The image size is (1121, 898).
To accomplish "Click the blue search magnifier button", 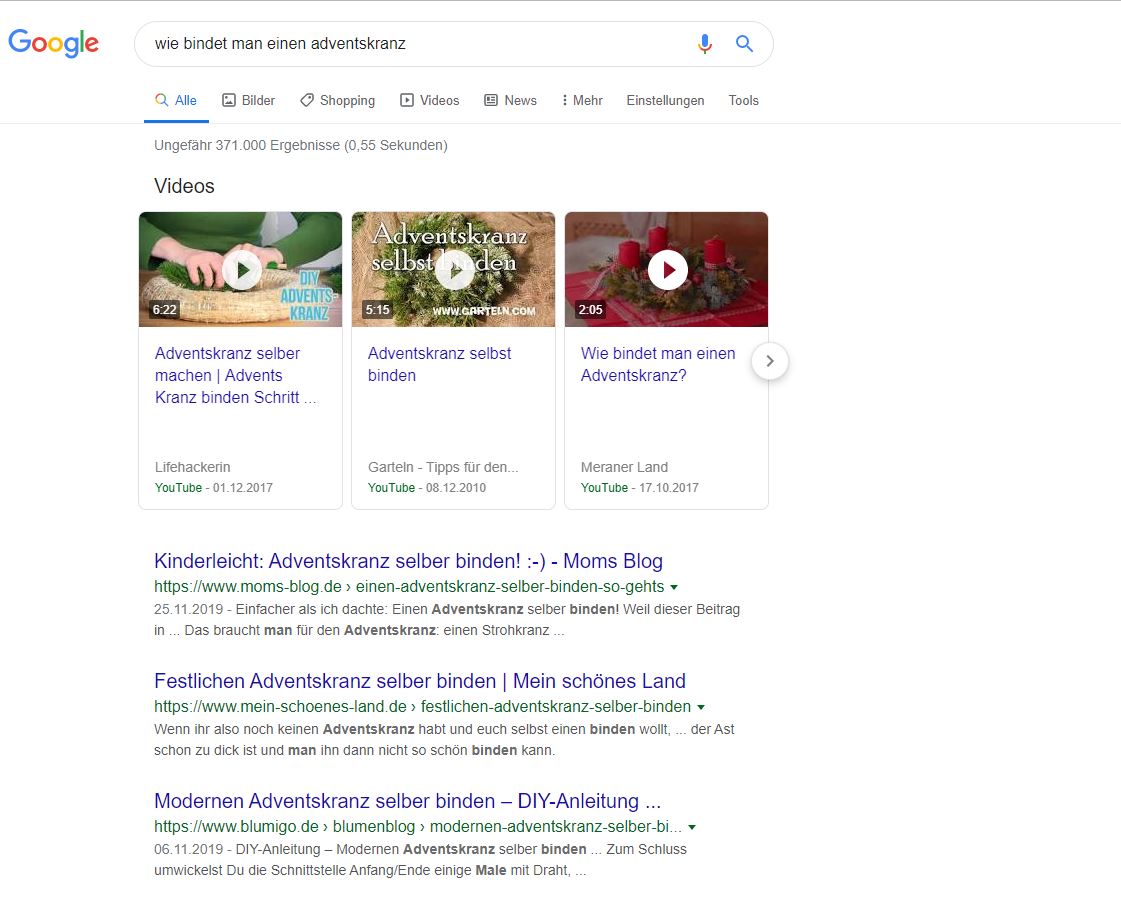I will click(744, 44).
